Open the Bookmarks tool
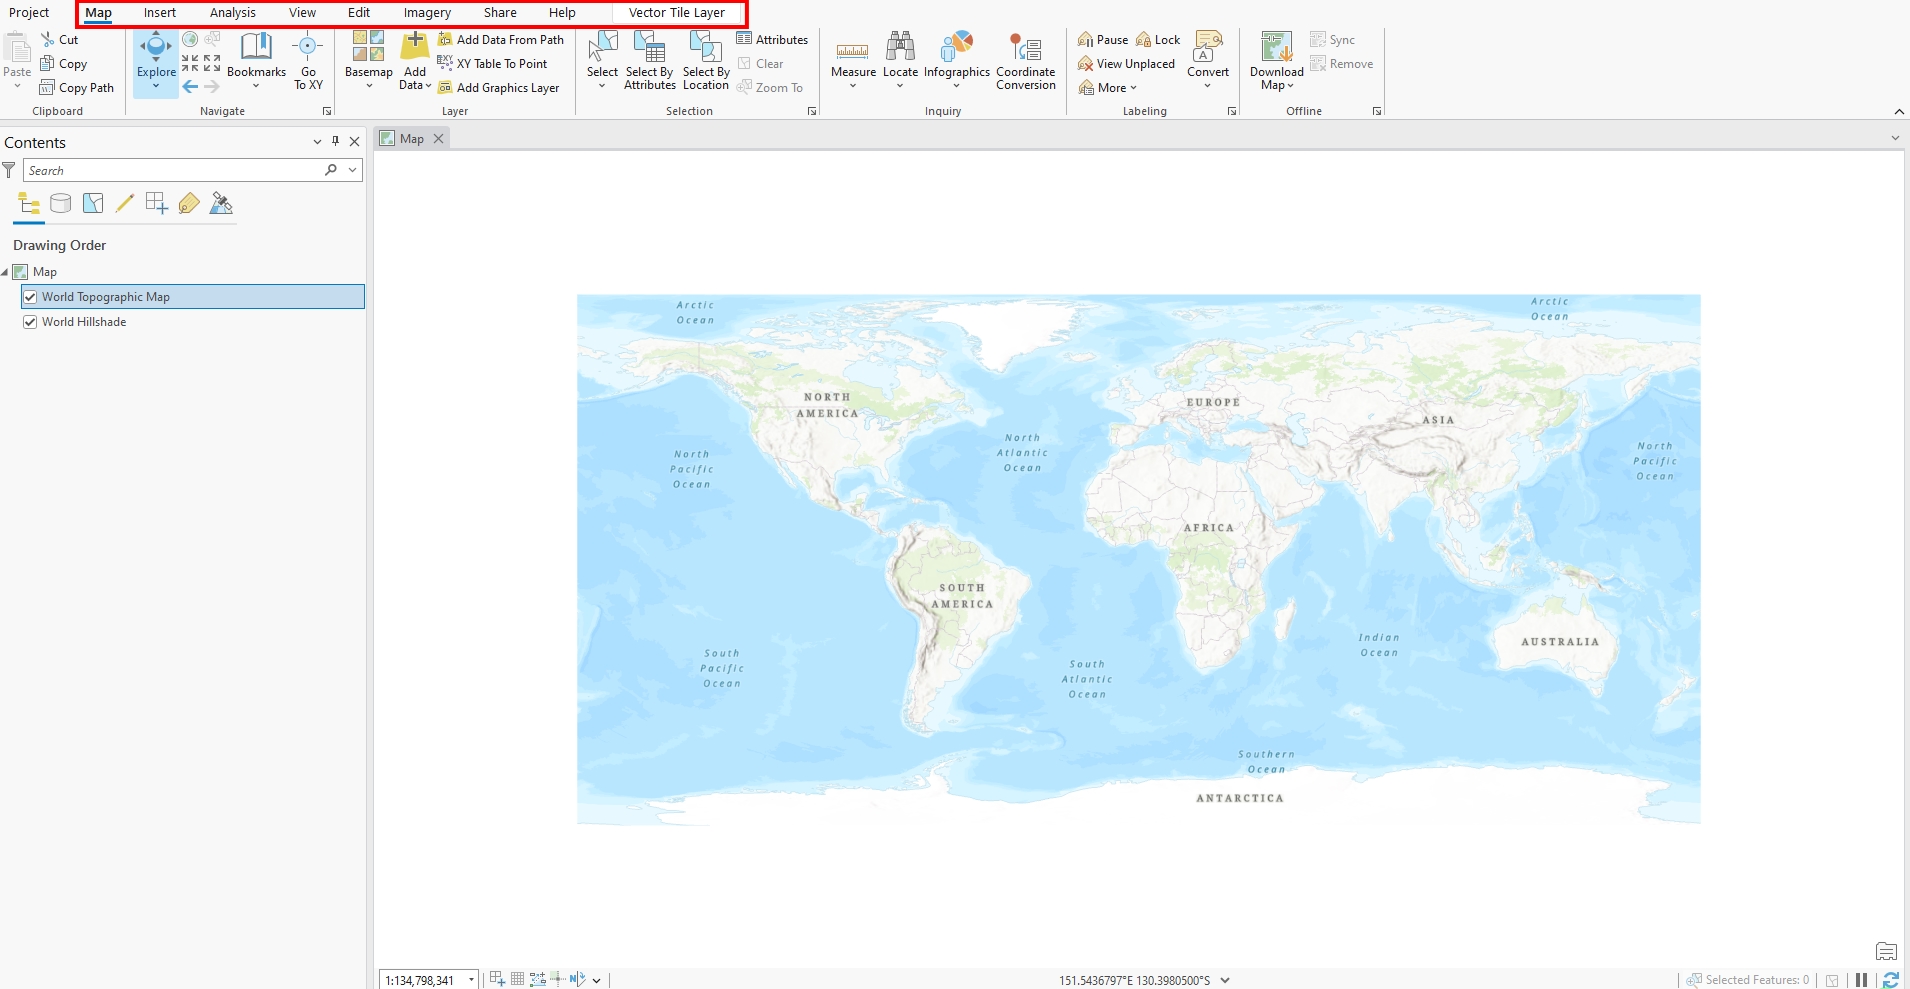Screen dimensions: 1910x989 [x=256, y=48]
